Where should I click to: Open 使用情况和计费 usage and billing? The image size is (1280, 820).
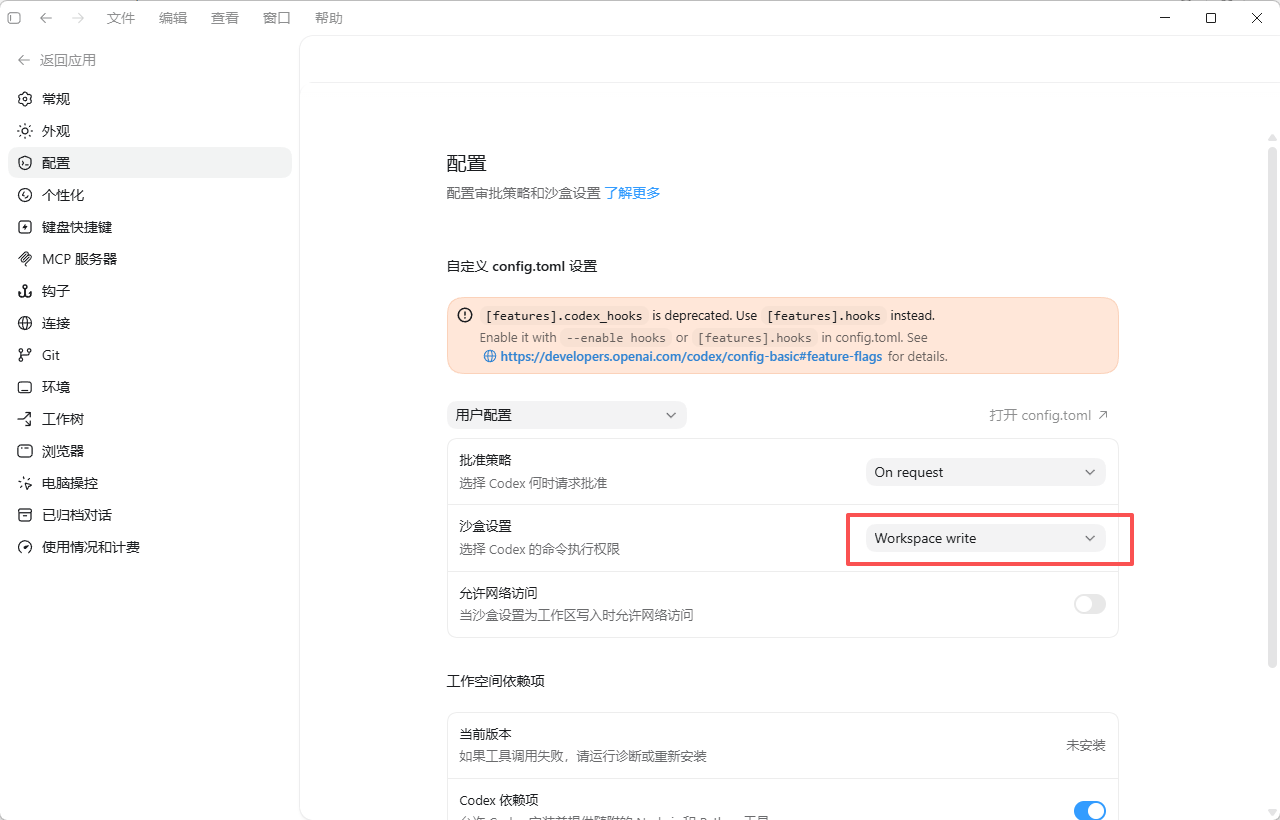pyautogui.click(x=150, y=547)
